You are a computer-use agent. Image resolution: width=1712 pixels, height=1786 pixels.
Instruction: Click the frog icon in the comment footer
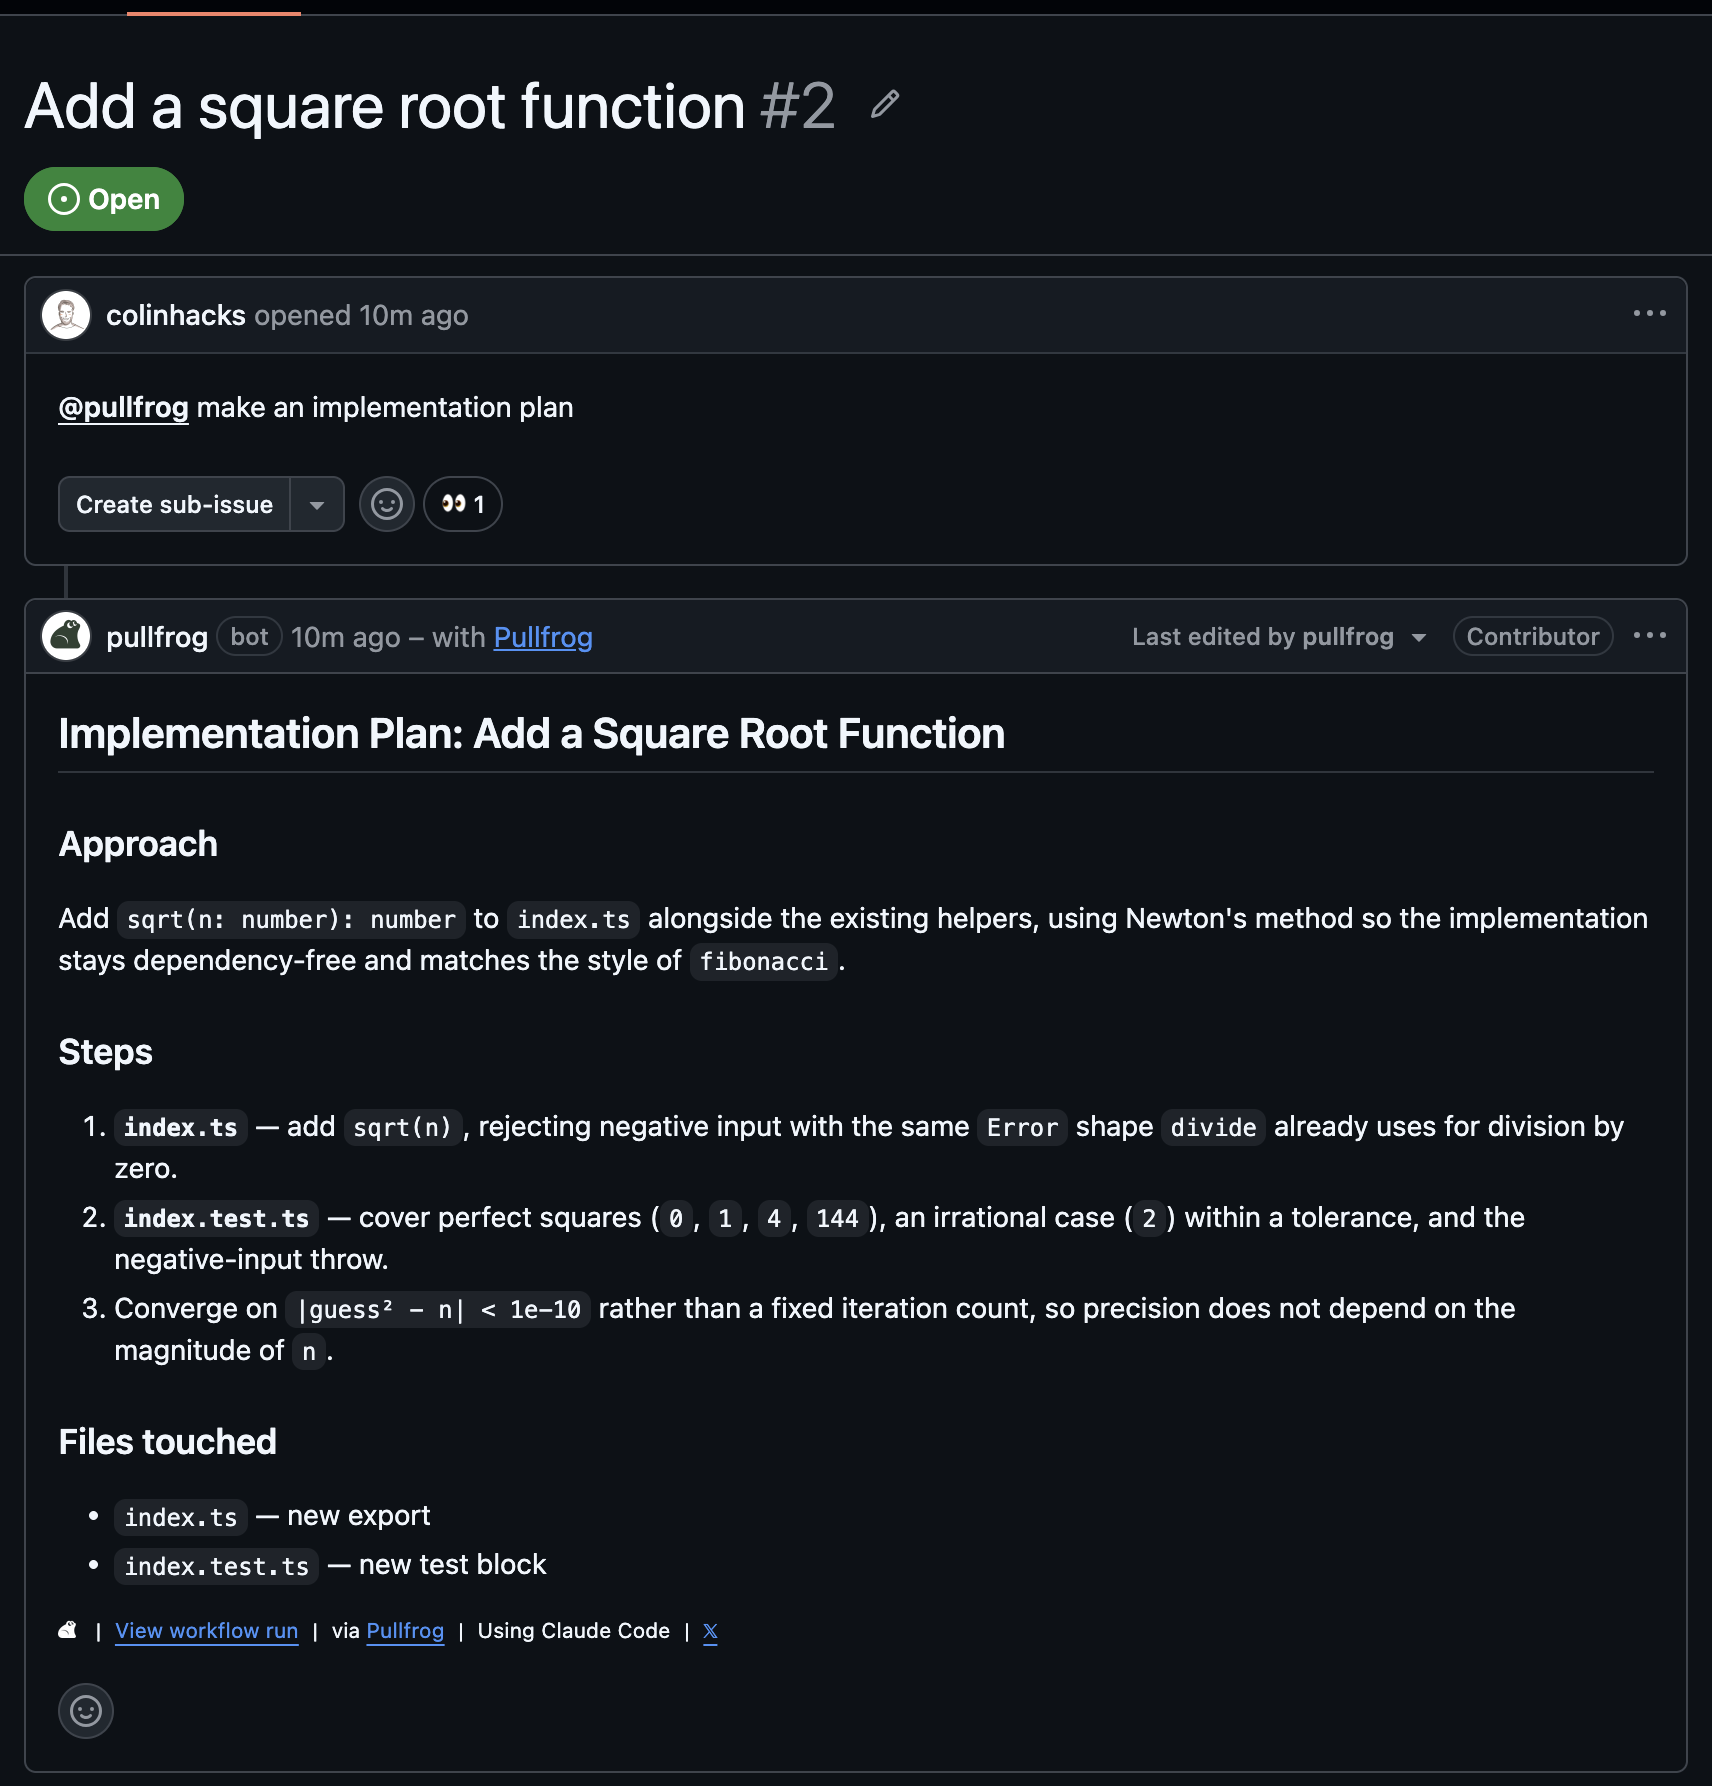point(68,1630)
